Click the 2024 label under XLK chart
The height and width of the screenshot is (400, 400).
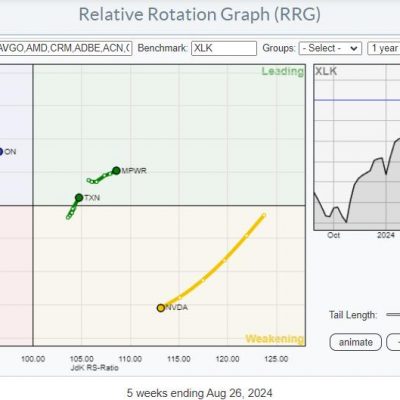tap(386, 235)
